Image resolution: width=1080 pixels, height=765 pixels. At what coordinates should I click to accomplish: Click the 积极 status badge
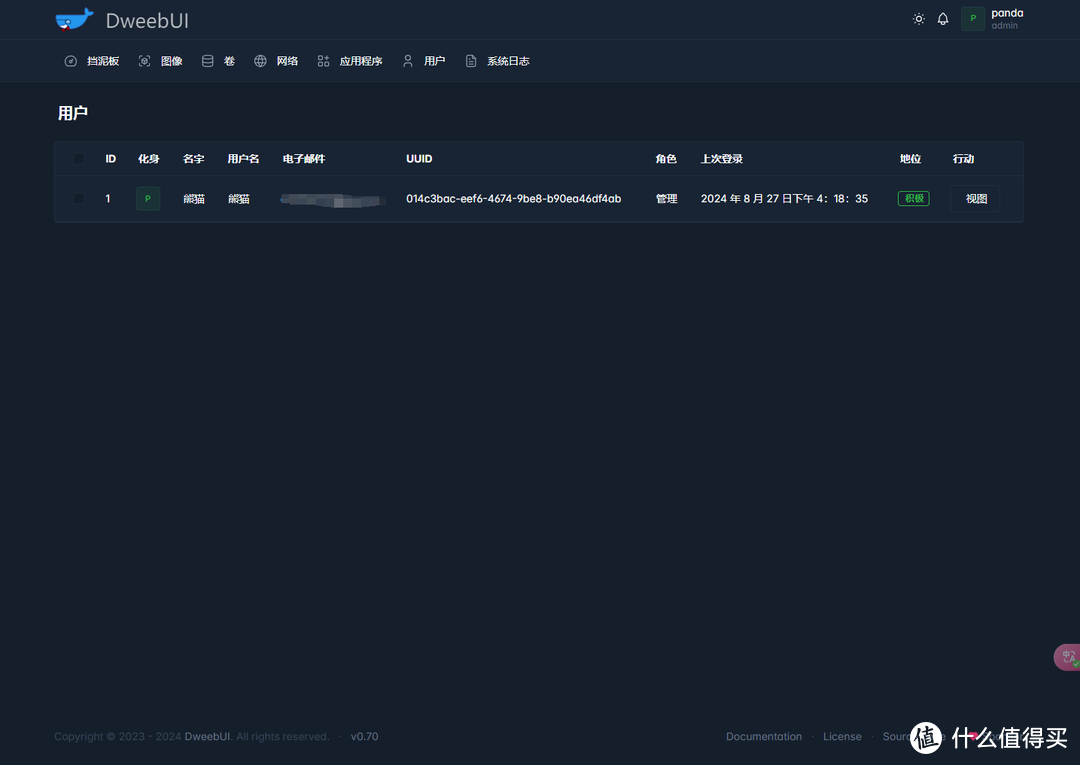coord(913,199)
